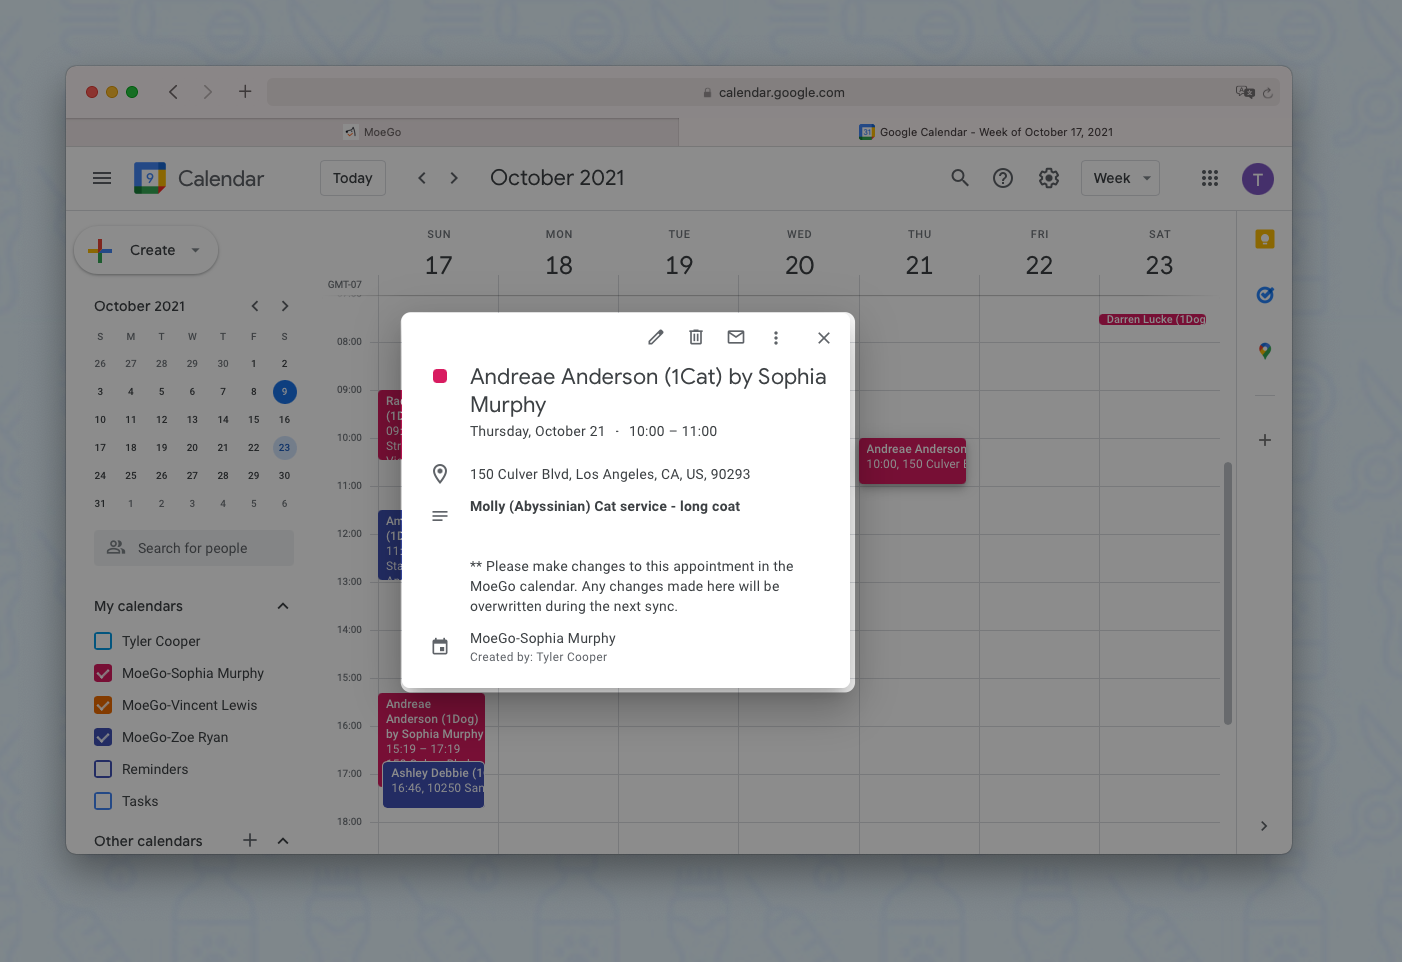Open the Settings gear menu
The width and height of the screenshot is (1402, 962).
click(1049, 178)
